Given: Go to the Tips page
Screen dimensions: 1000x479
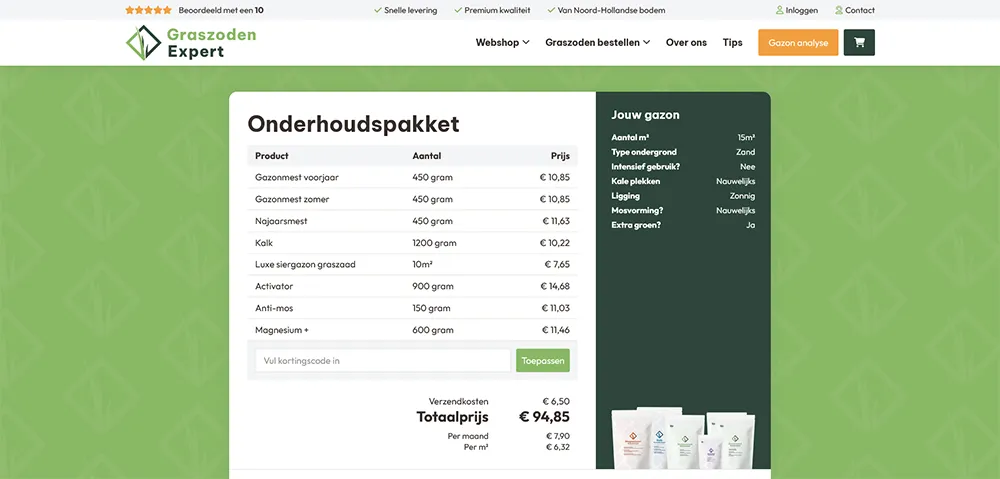Looking at the screenshot, I should click(733, 43).
